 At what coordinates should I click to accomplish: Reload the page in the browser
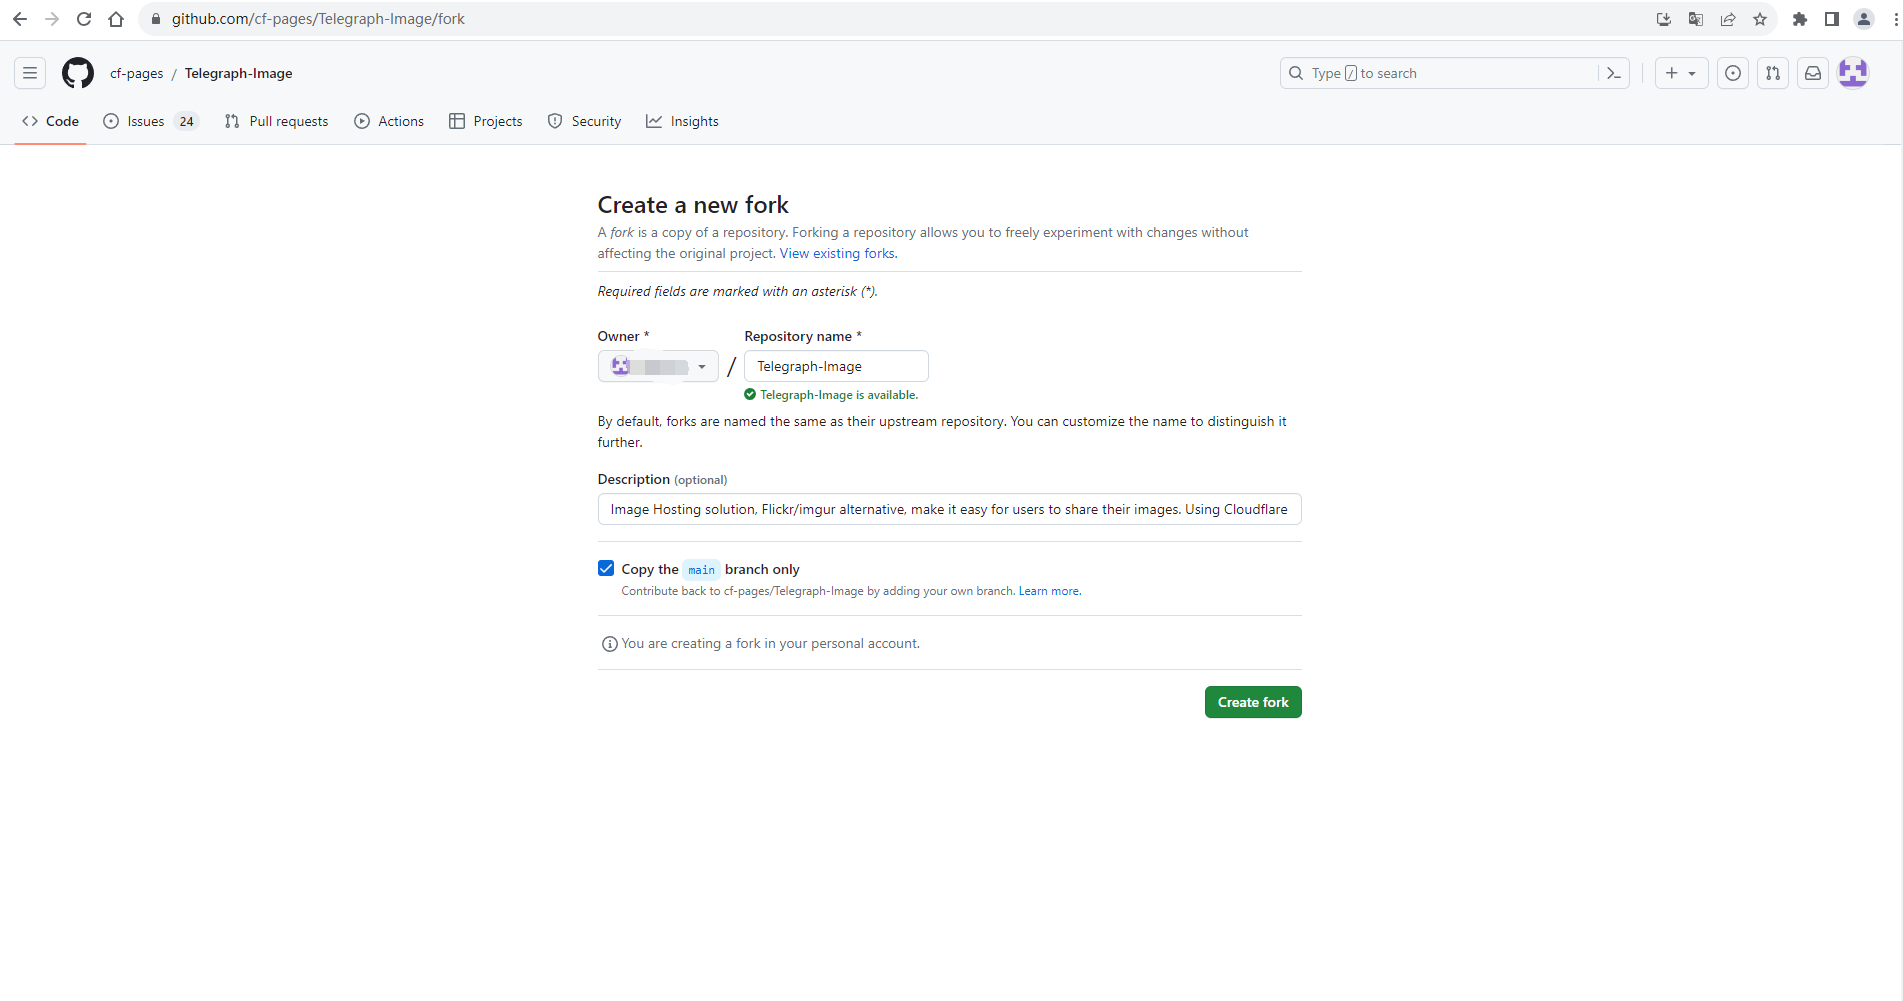pos(84,19)
